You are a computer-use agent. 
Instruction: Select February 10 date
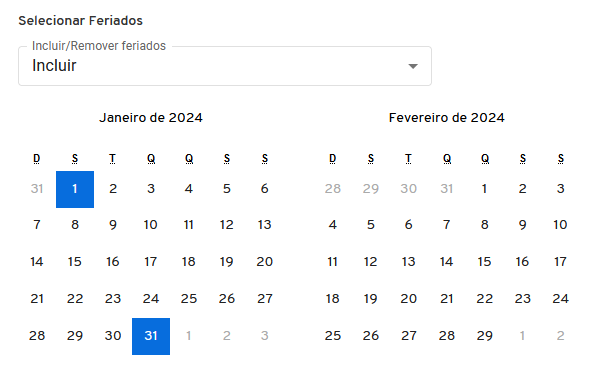tap(560, 225)
